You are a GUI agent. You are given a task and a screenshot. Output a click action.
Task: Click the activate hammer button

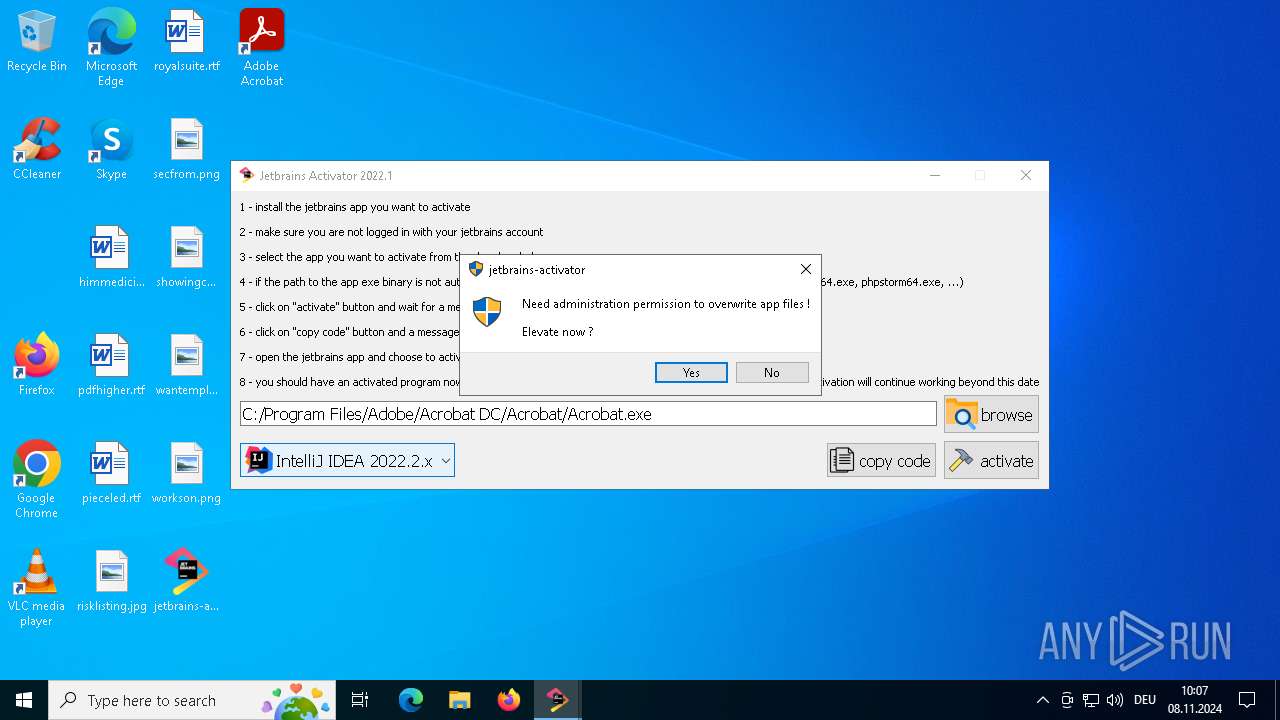pyautogui.click(x=991, y=460)
